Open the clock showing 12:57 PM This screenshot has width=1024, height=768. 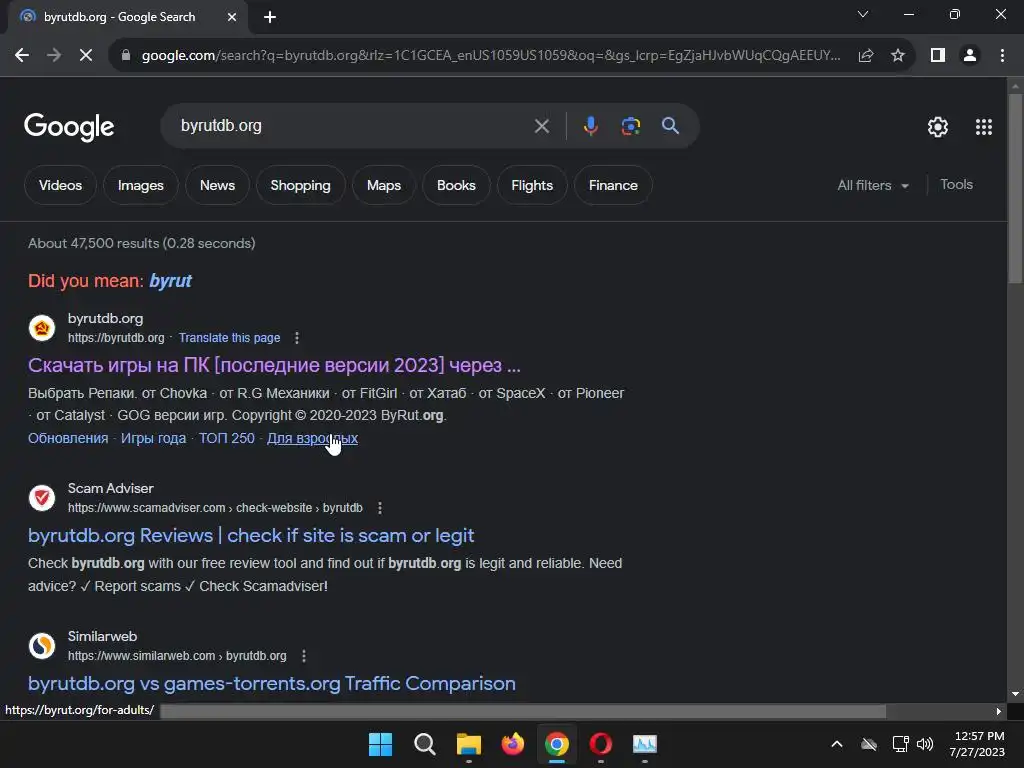(978, 744)
